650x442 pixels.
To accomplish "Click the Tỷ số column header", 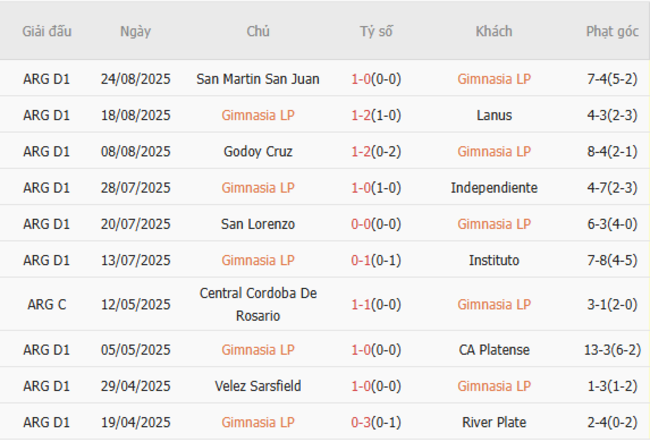I will tap(376, 31).
